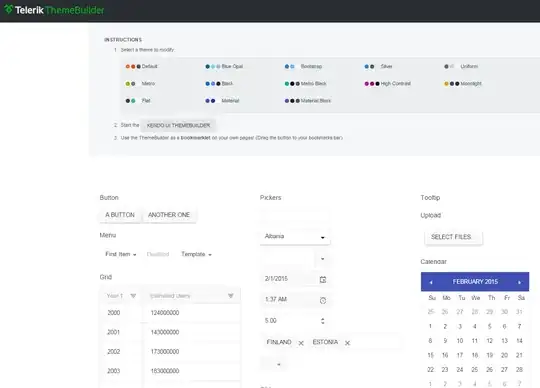
Task: Select the Blue Opal theme
Action: 224,66
